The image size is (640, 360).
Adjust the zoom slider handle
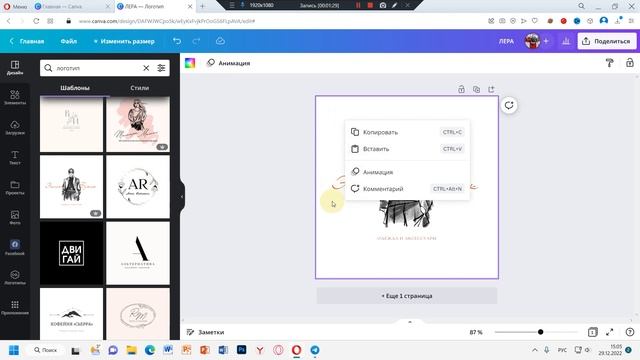[x=540, y=332]
